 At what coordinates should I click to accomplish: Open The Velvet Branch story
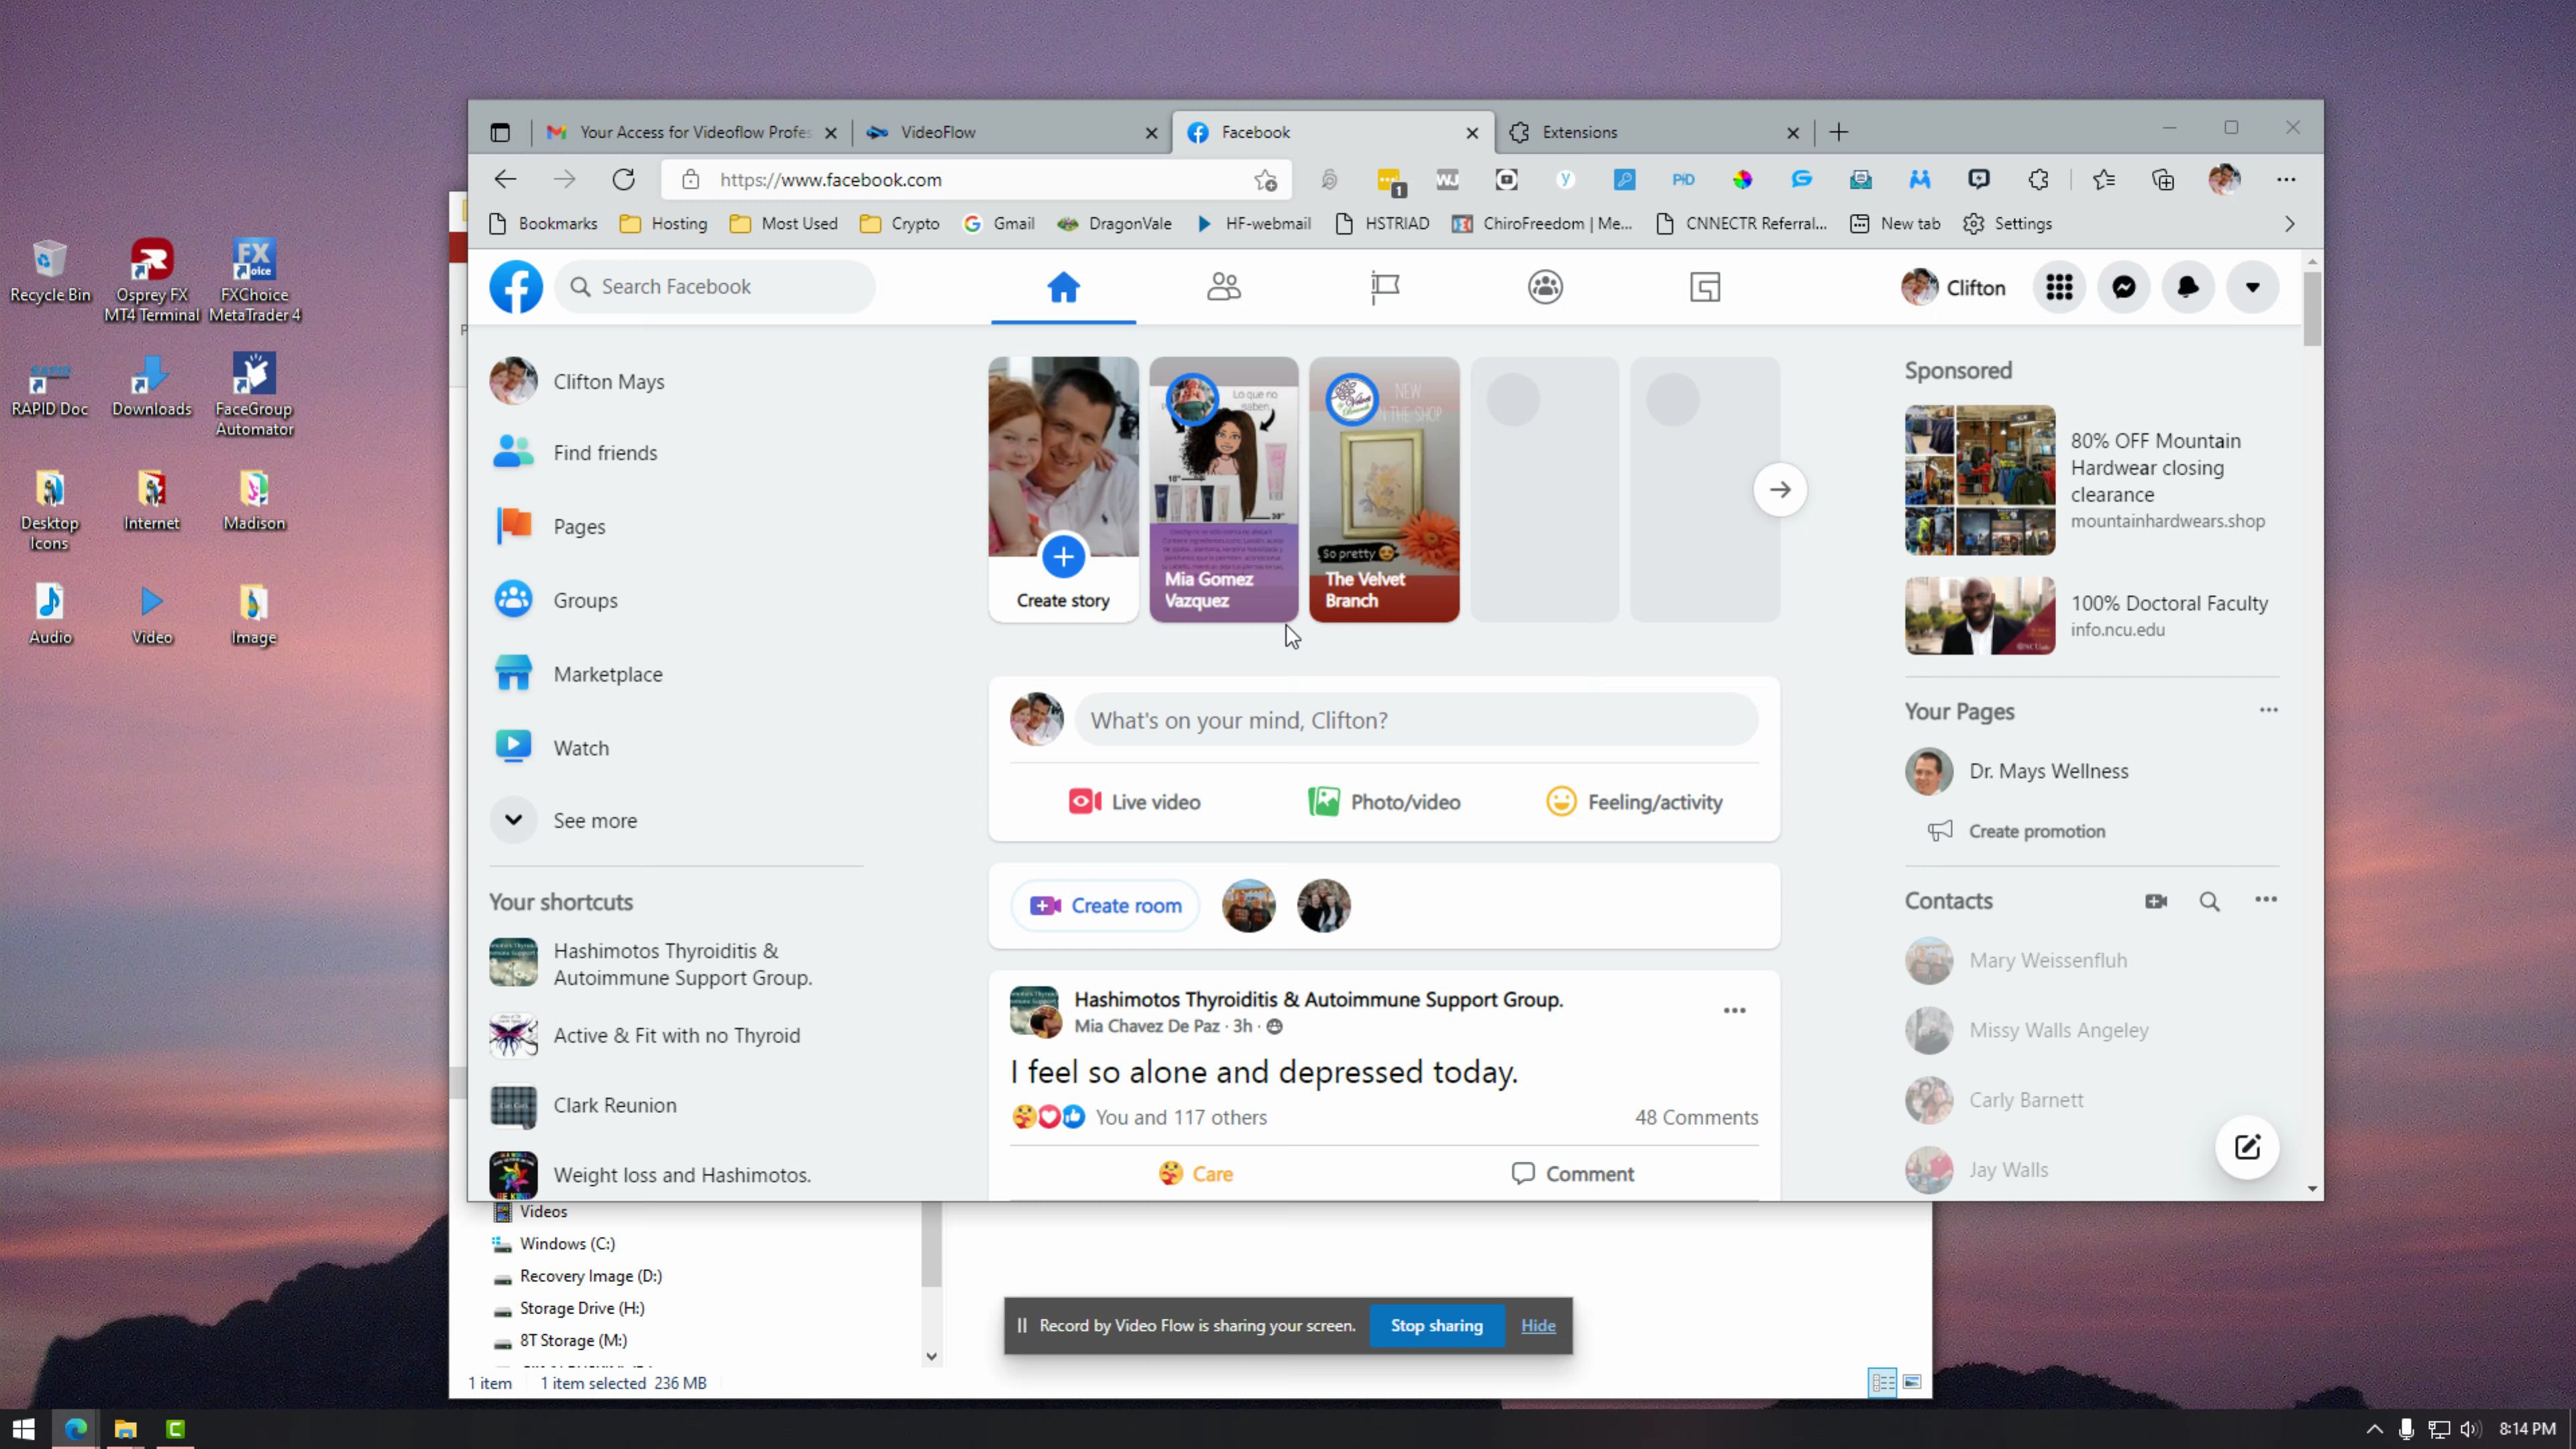point(1384,489)
